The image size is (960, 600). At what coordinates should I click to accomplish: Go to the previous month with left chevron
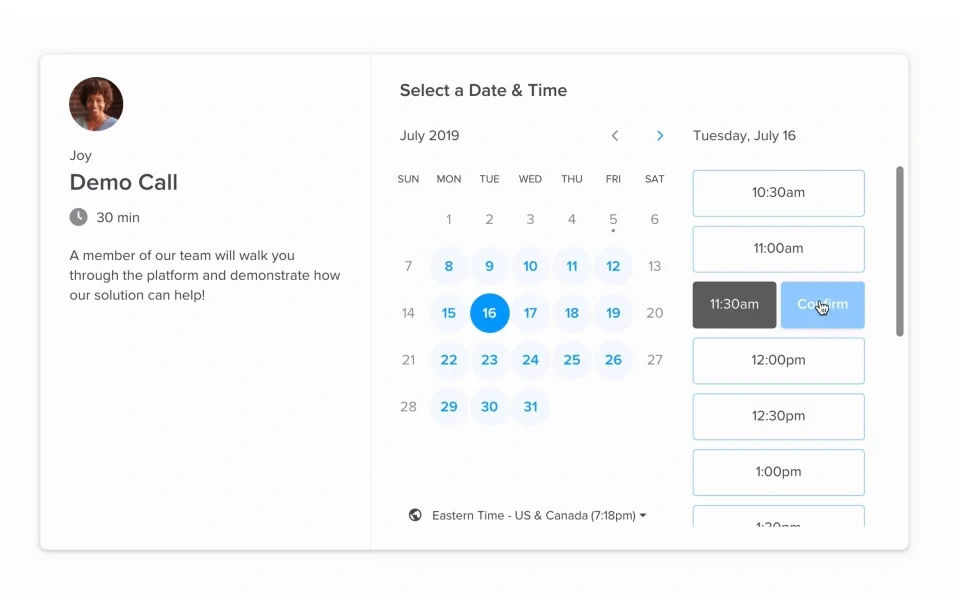pyautogui.click(x=615, y=136)
